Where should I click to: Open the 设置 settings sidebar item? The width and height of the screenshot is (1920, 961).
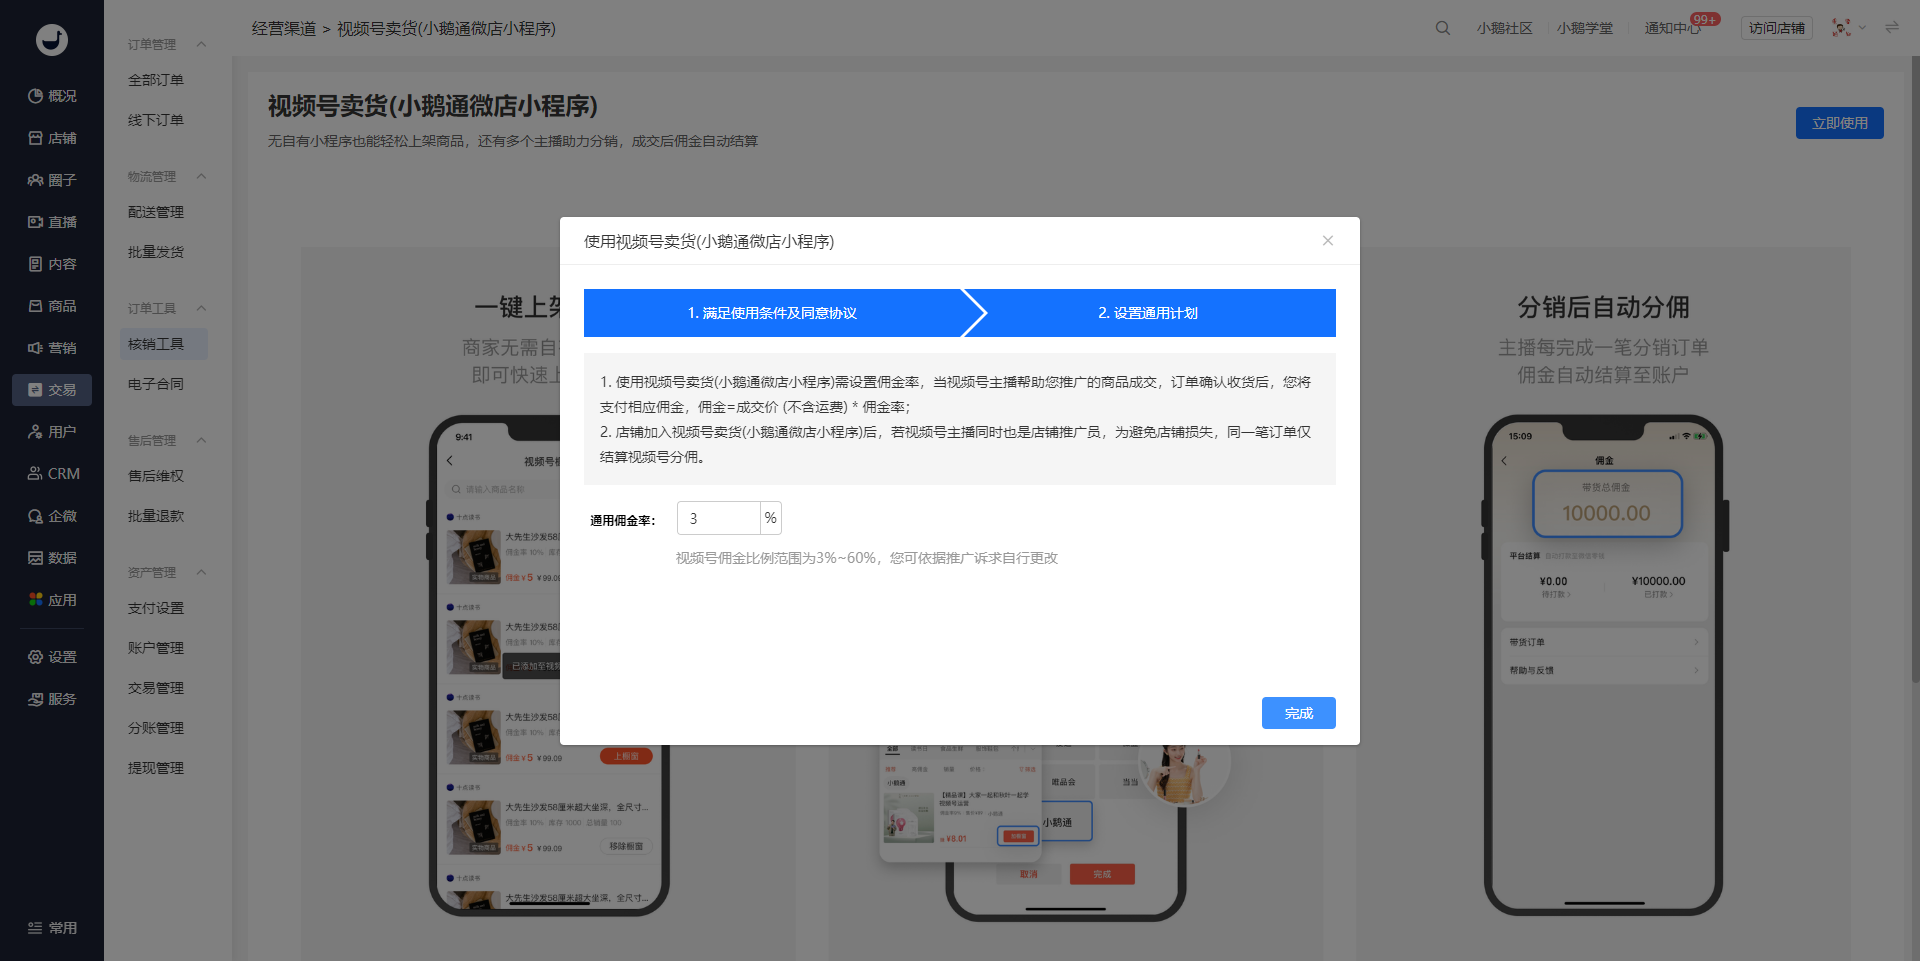click(52, 657)
